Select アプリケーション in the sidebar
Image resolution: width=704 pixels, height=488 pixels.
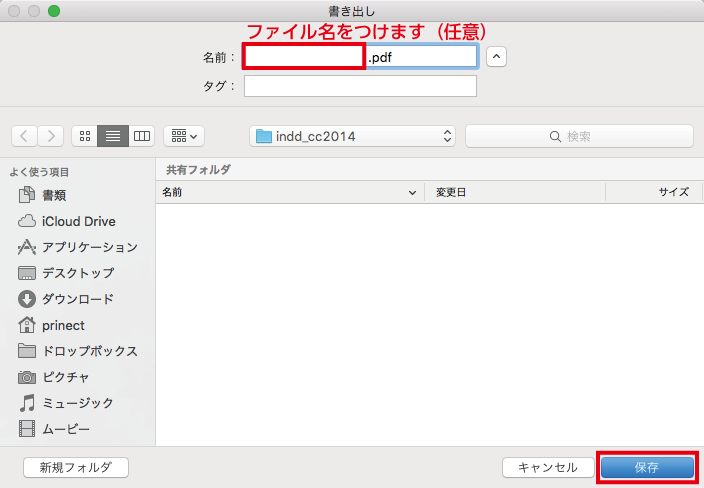(78, 247)
